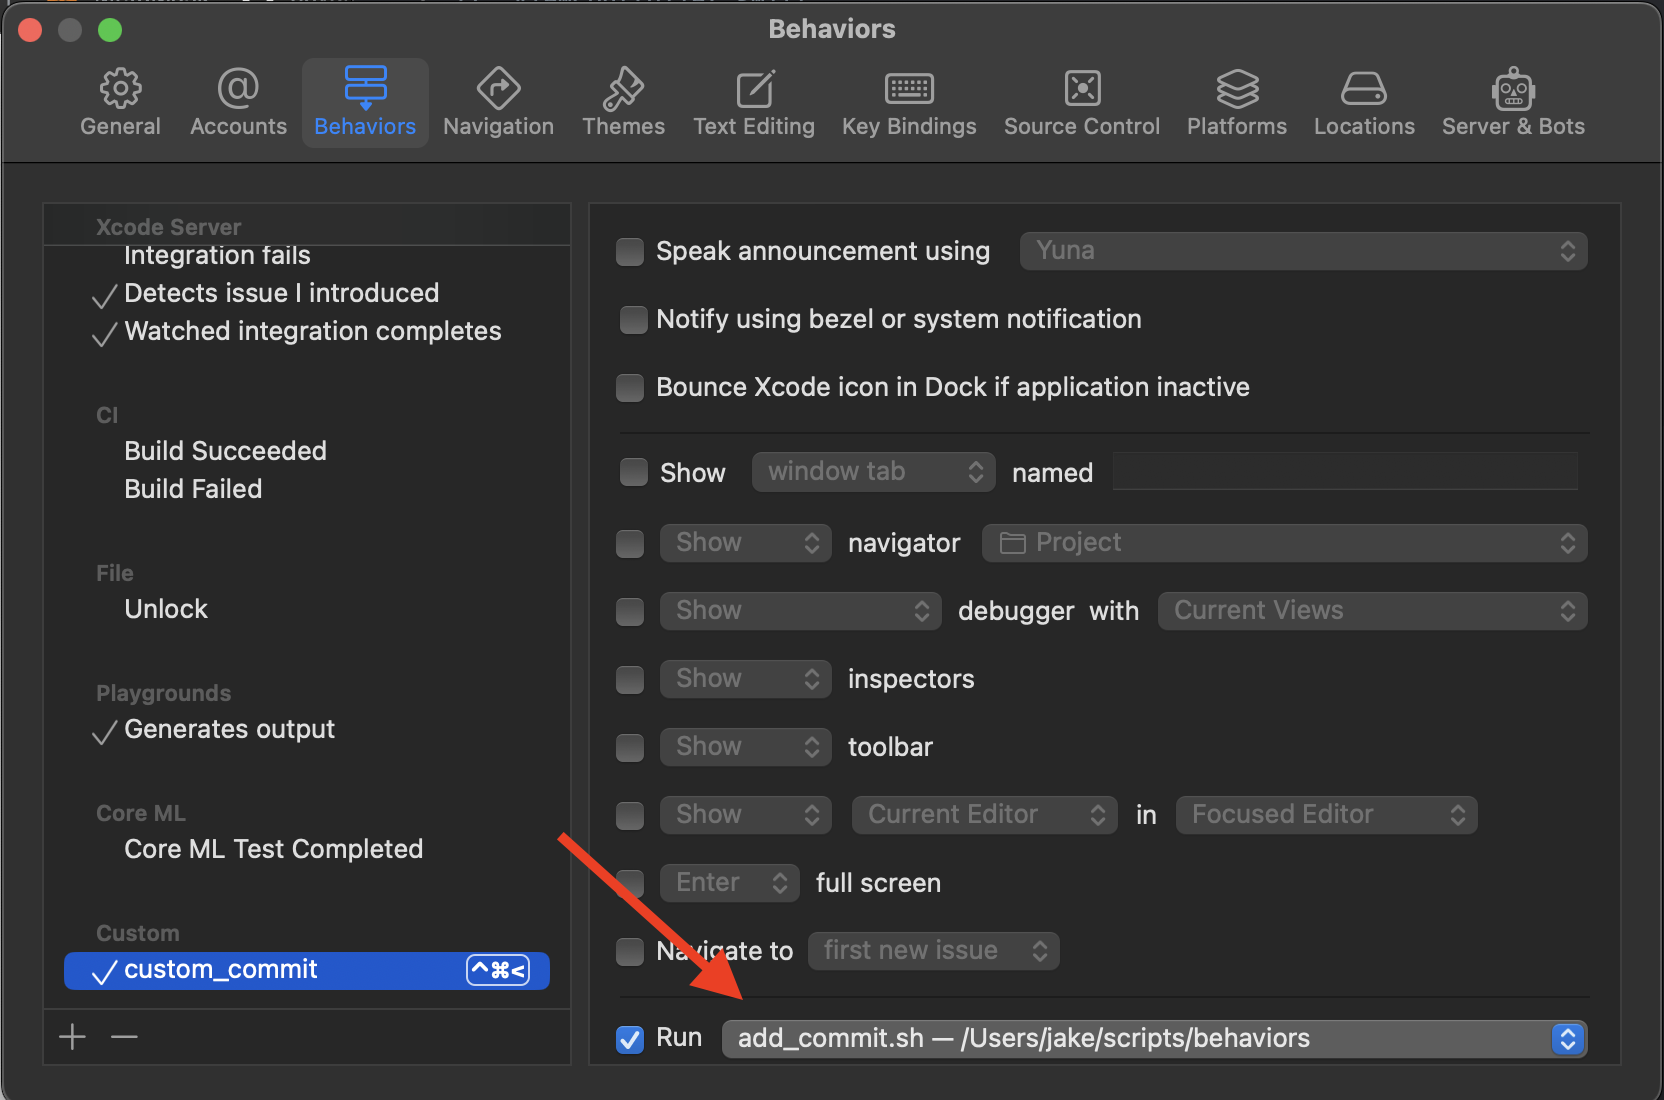Screen dimensions: 1664x1100
Task: Open the Focused Editor dropdown
Action: point(1326,815)
